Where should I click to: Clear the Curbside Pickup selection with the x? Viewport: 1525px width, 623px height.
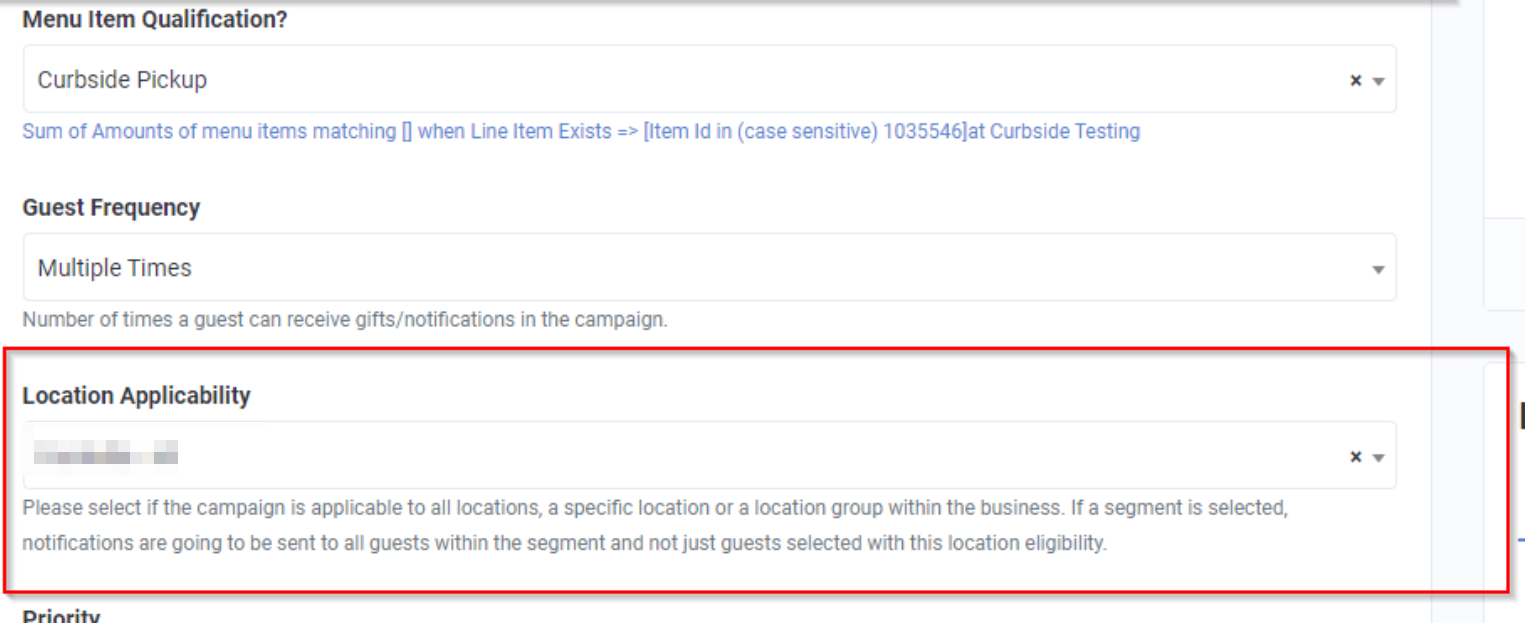coord(1356,79)
